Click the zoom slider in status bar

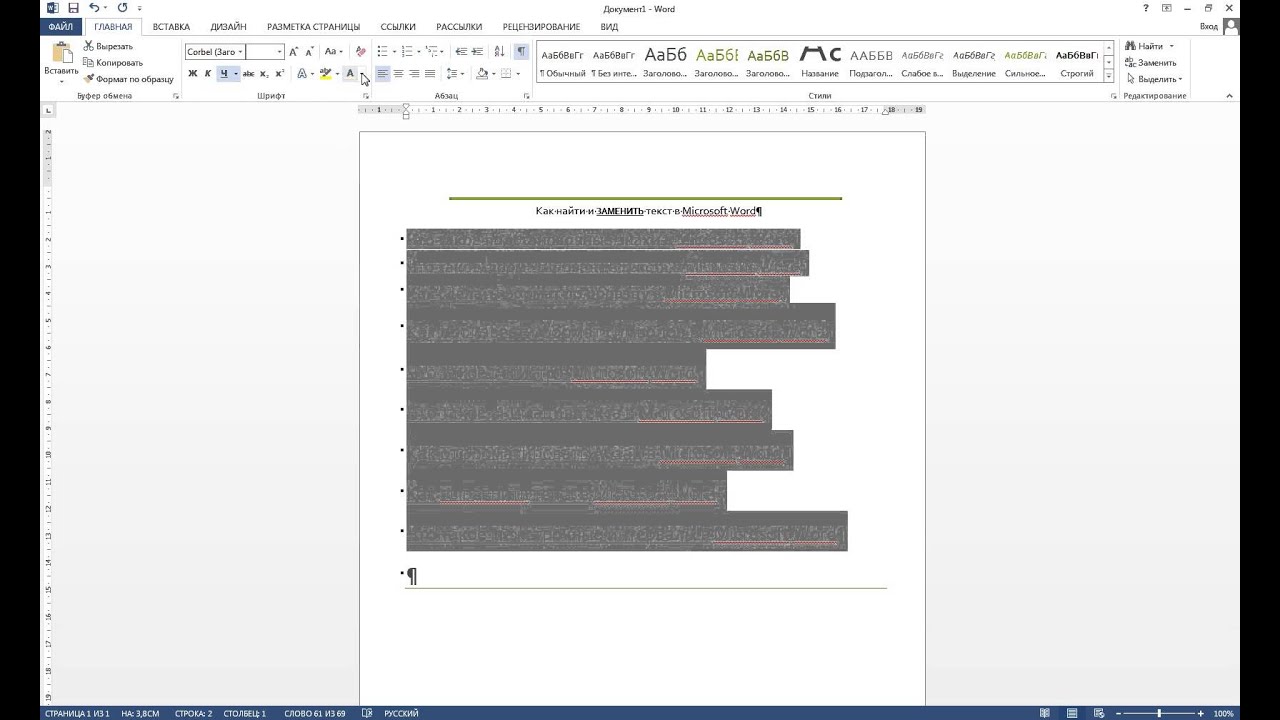tap(1160, 714)
